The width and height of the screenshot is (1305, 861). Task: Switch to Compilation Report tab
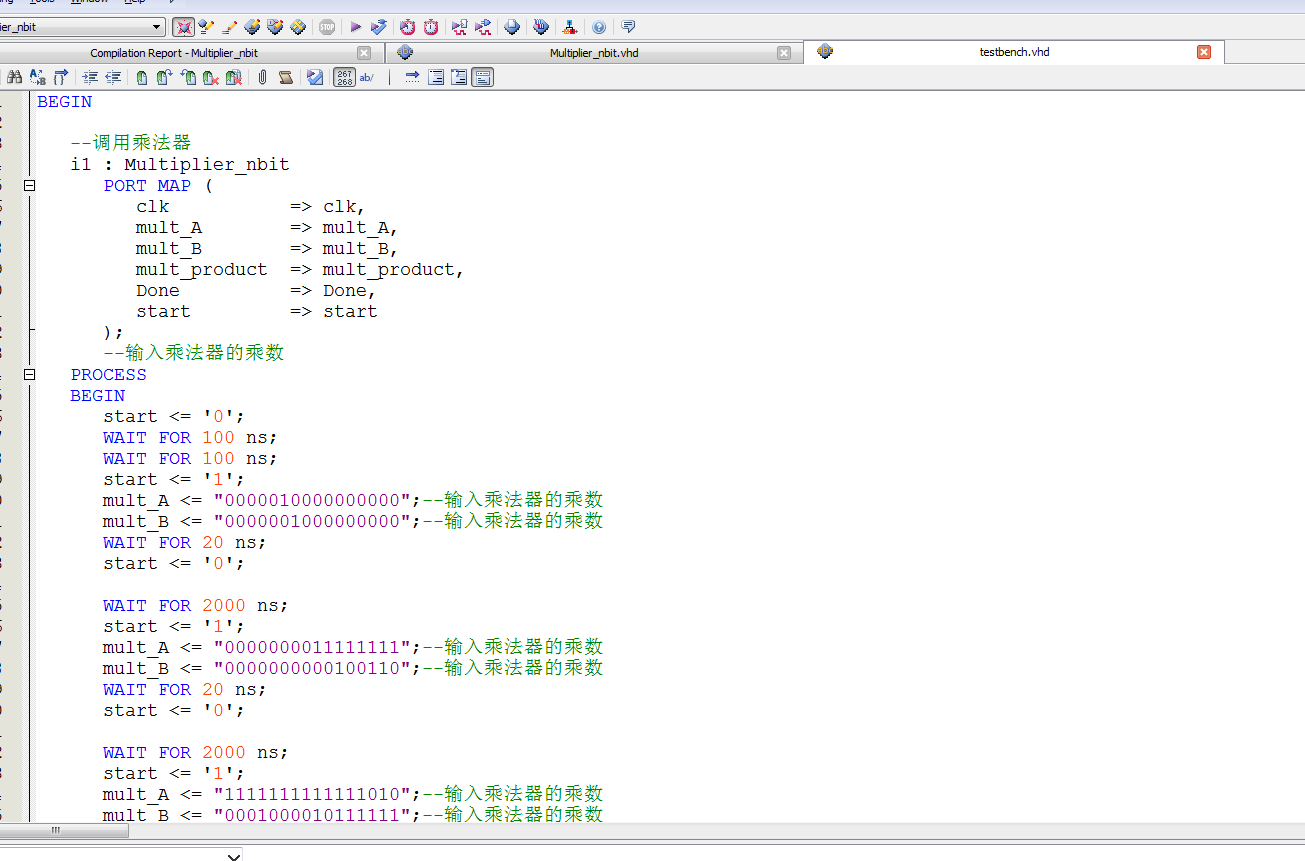[x=173, y=53]
